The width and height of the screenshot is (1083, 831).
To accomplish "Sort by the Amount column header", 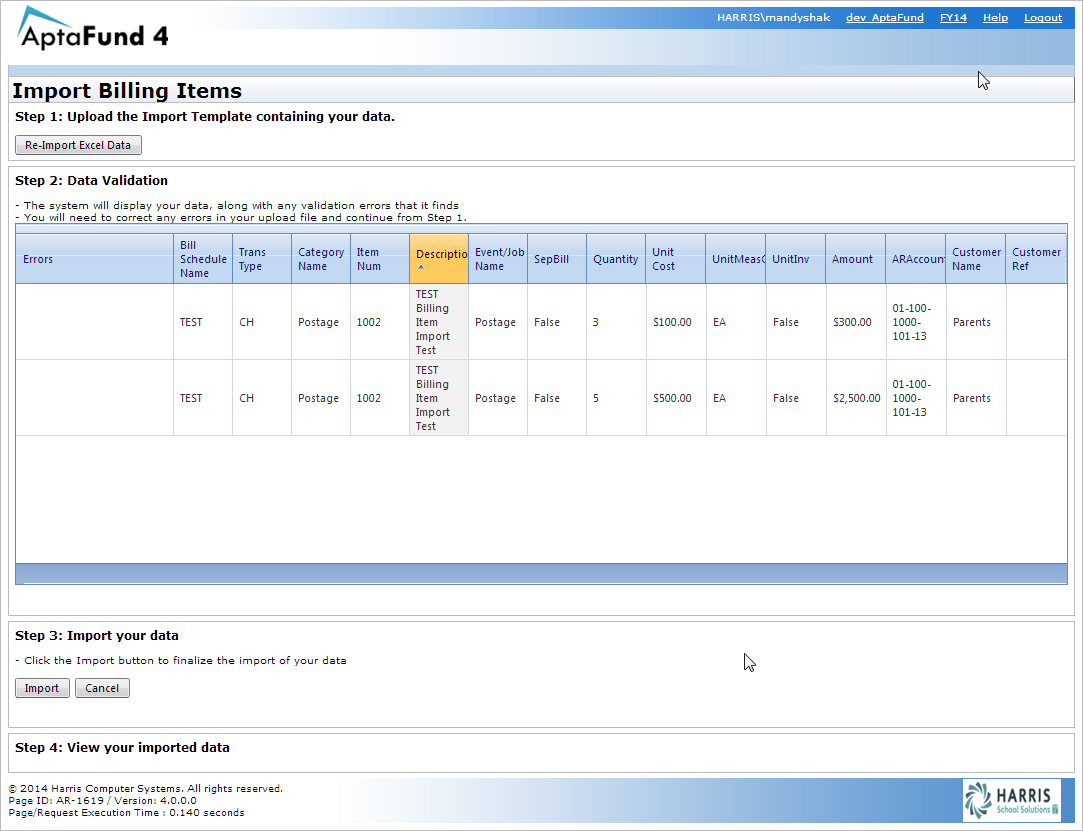I will click(855, 259).
